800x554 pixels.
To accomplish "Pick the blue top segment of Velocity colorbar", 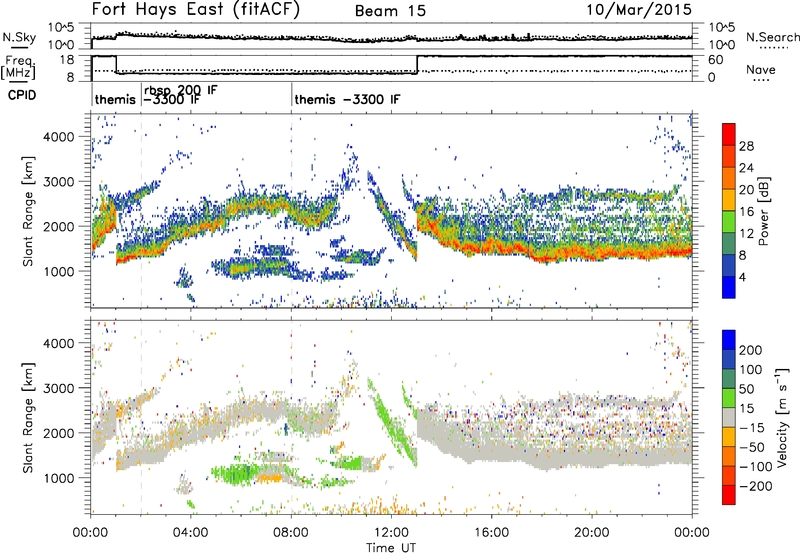I will (729, 340).
